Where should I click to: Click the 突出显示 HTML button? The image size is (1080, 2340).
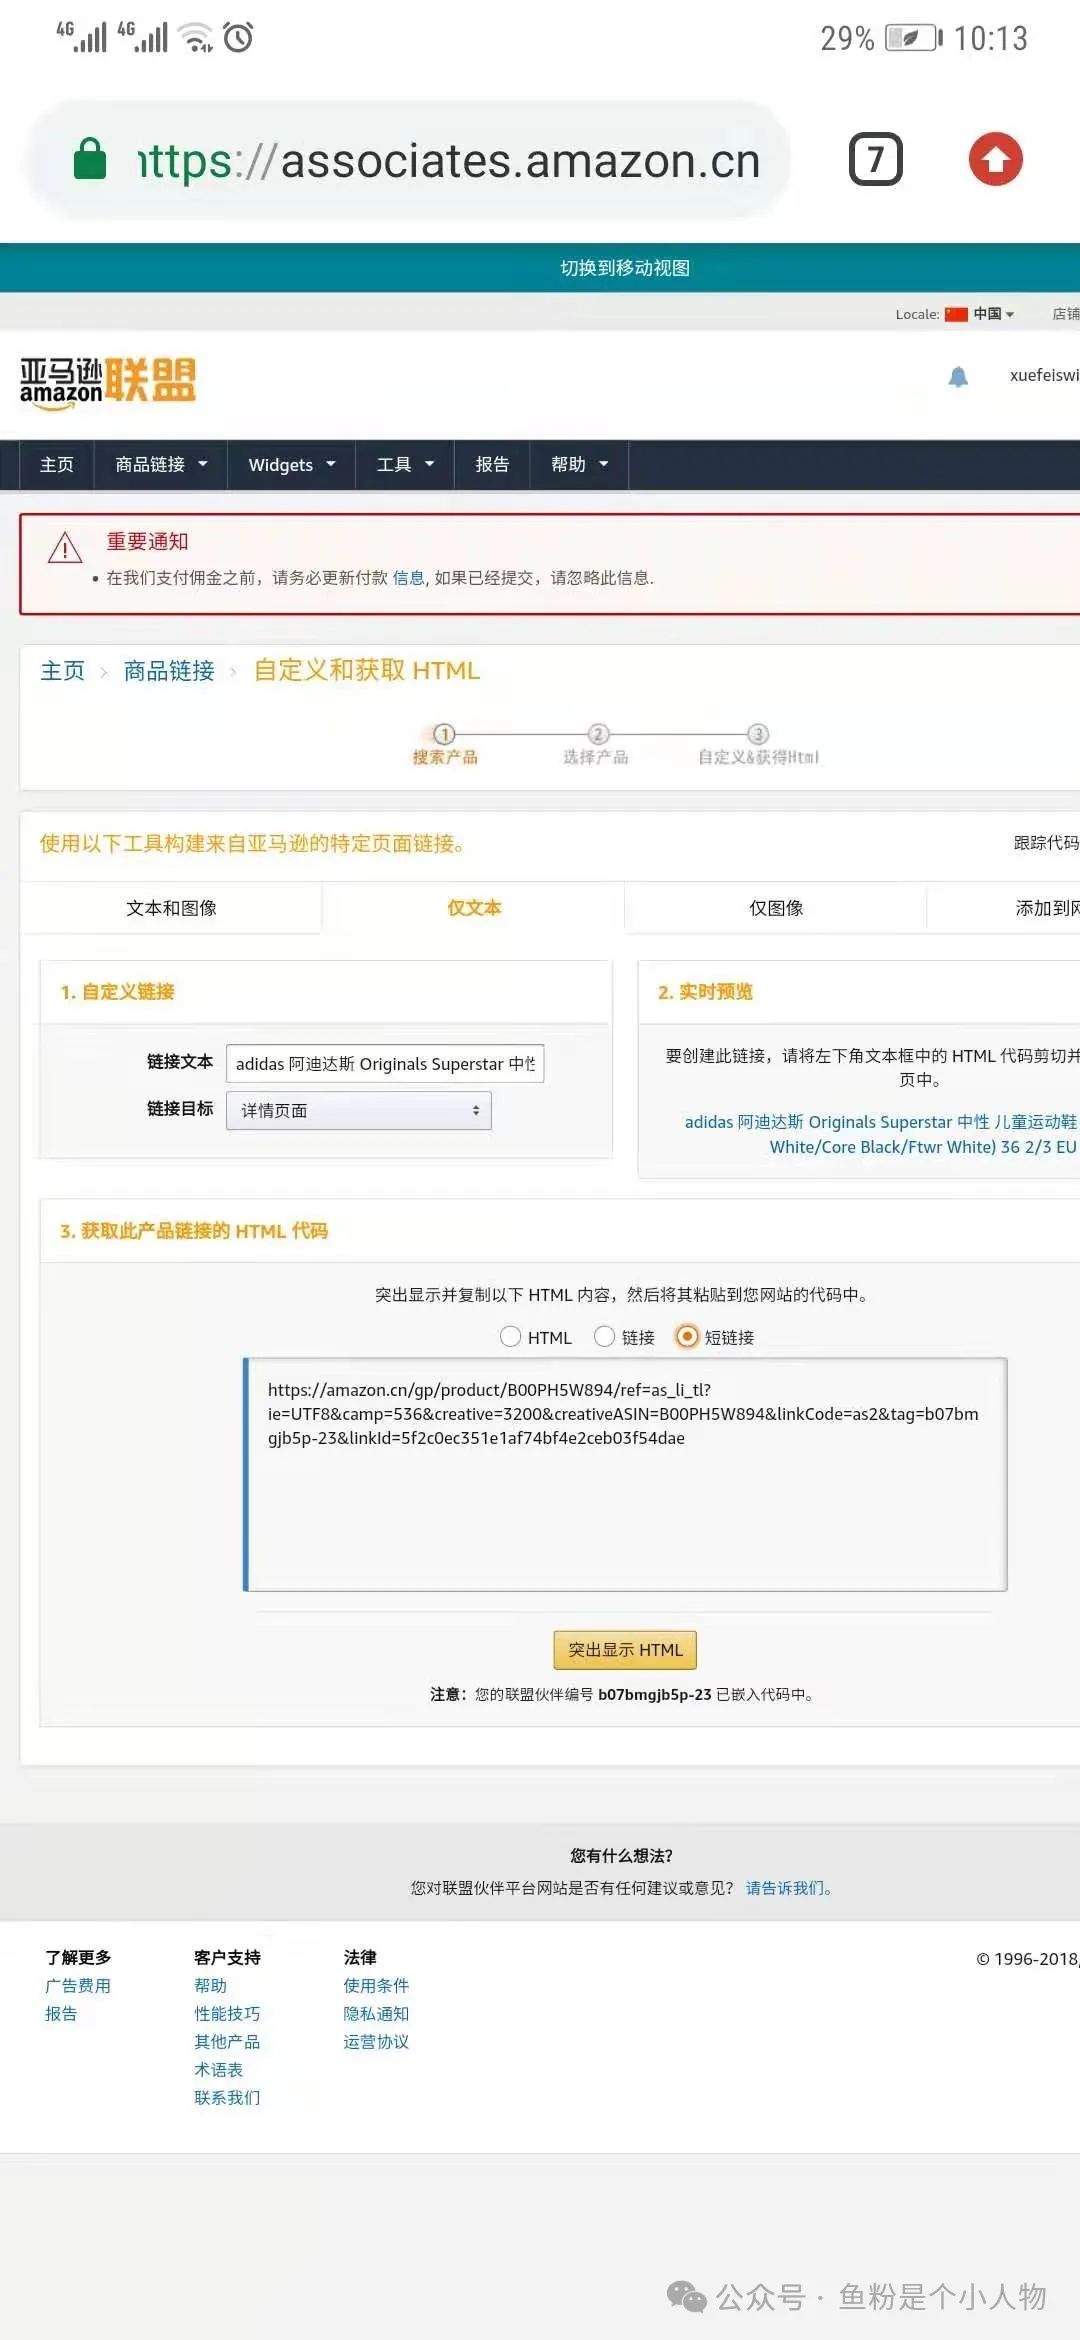(x=625, y=1650)
